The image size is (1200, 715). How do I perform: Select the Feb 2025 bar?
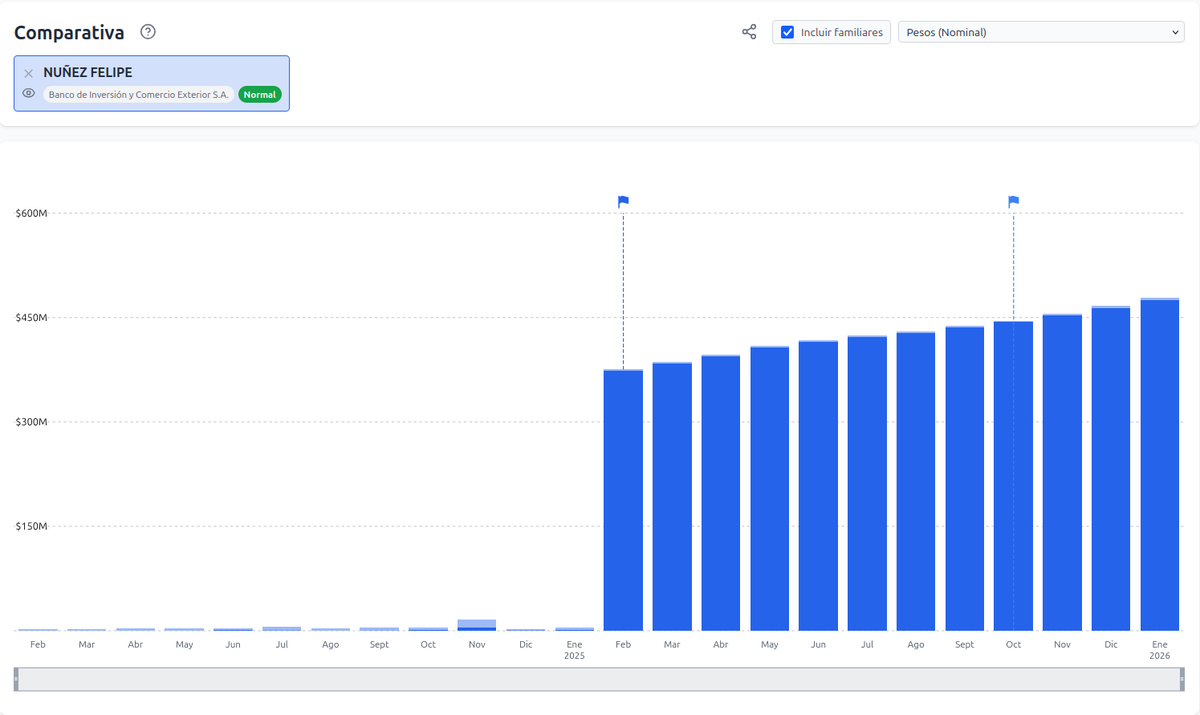(x=624, y=500)
